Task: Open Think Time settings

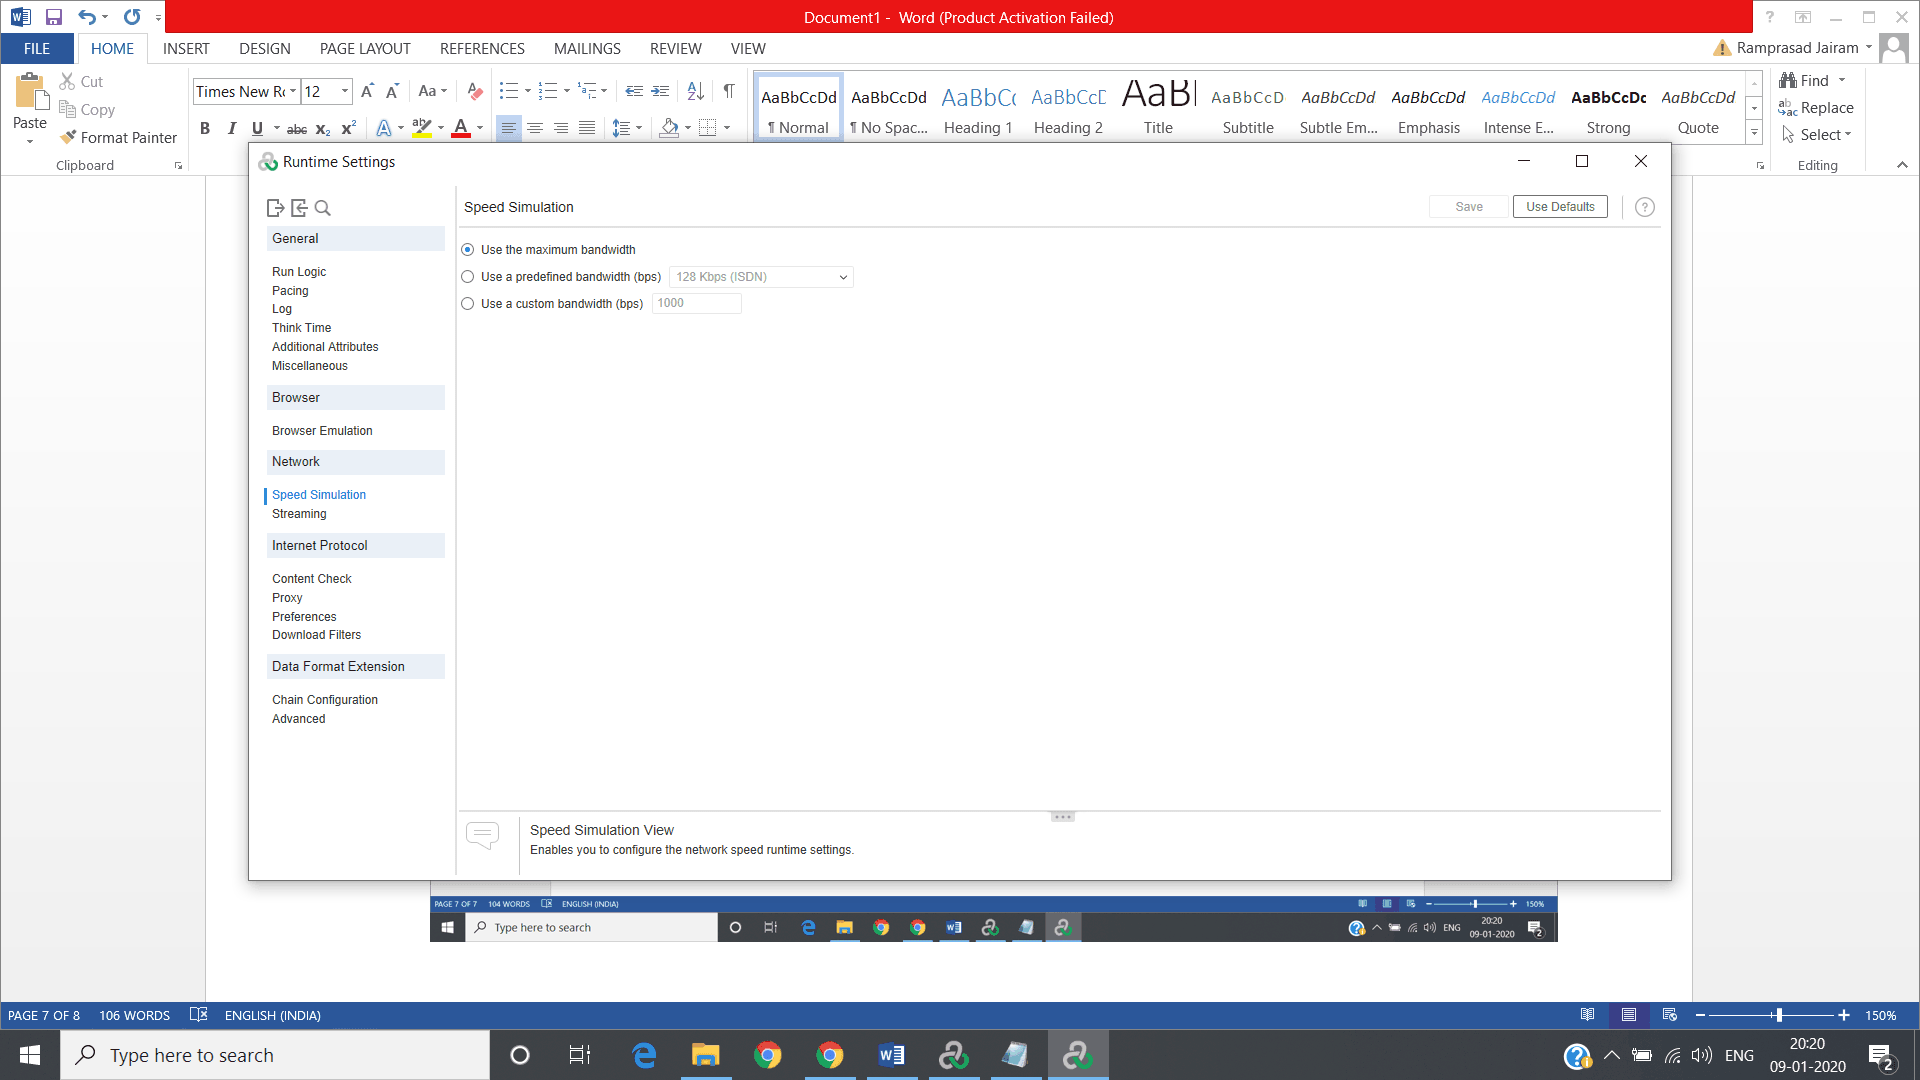Action: [302, 328]
